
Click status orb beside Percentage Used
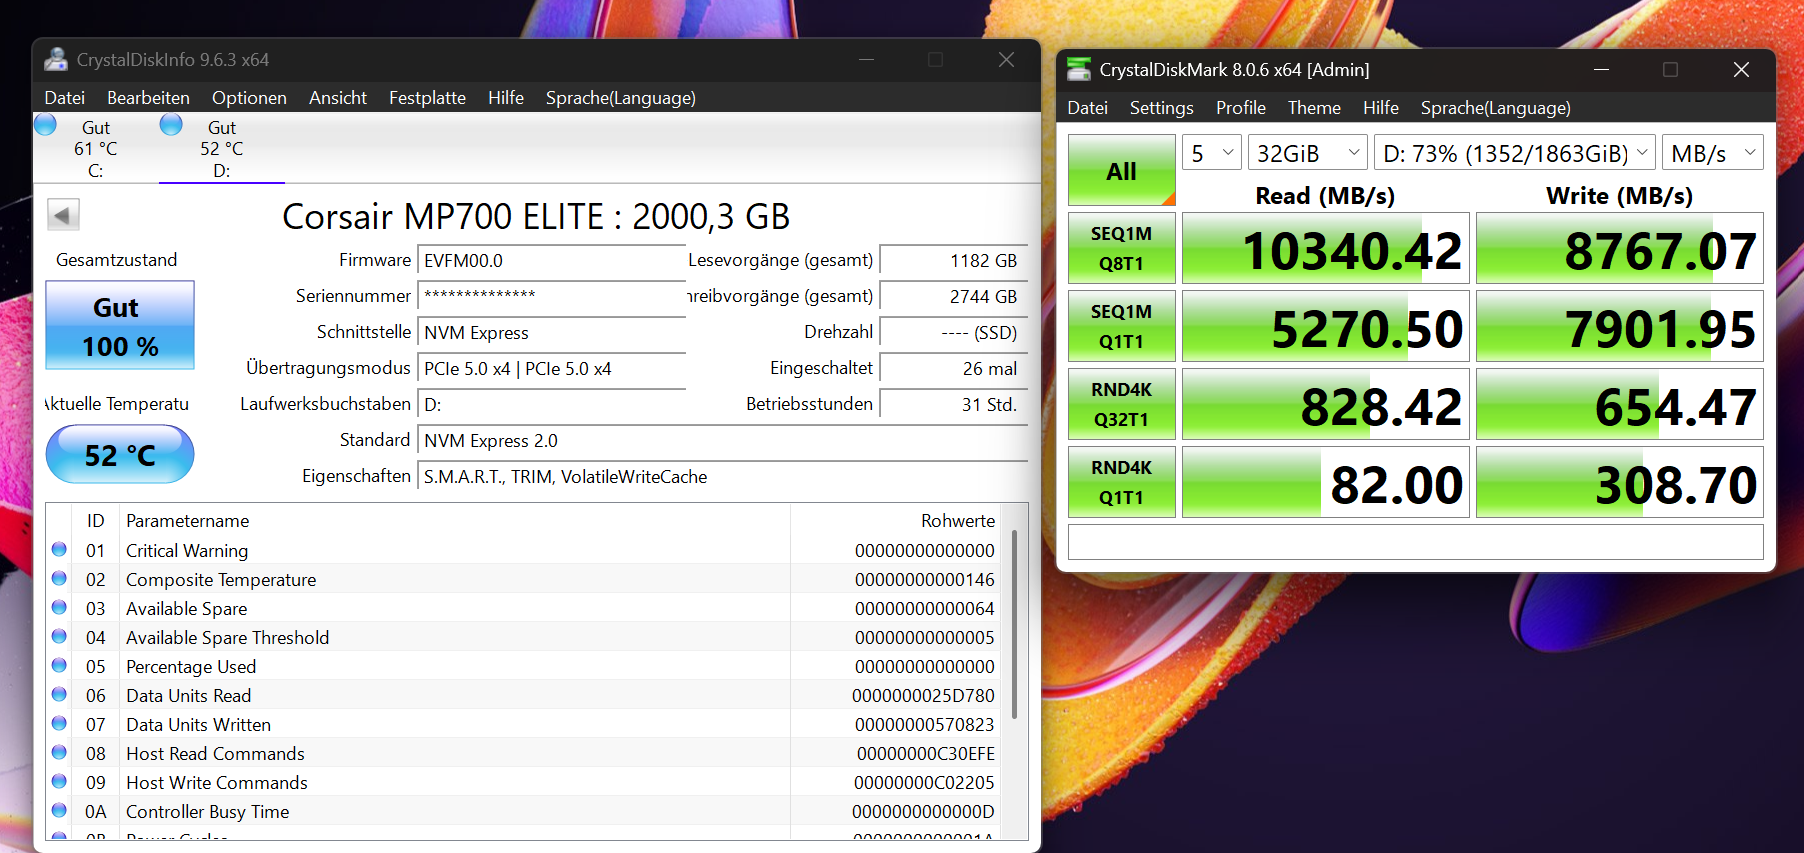coord(59,665)
